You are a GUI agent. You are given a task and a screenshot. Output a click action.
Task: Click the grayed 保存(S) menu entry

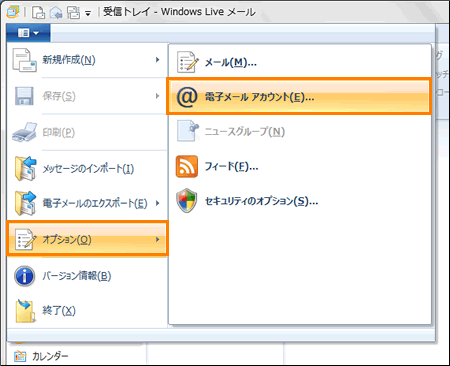[x=87, y=96]
